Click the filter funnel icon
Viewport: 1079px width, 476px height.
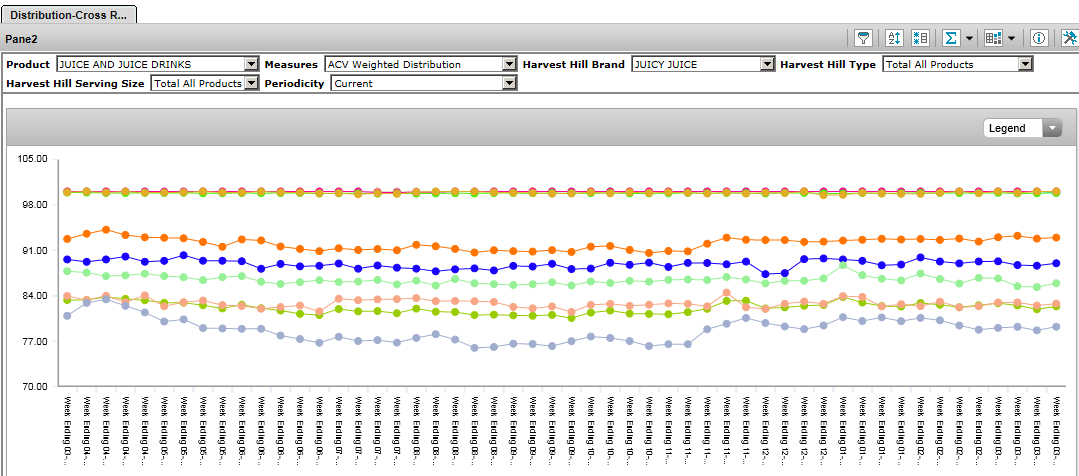point(863,38)
